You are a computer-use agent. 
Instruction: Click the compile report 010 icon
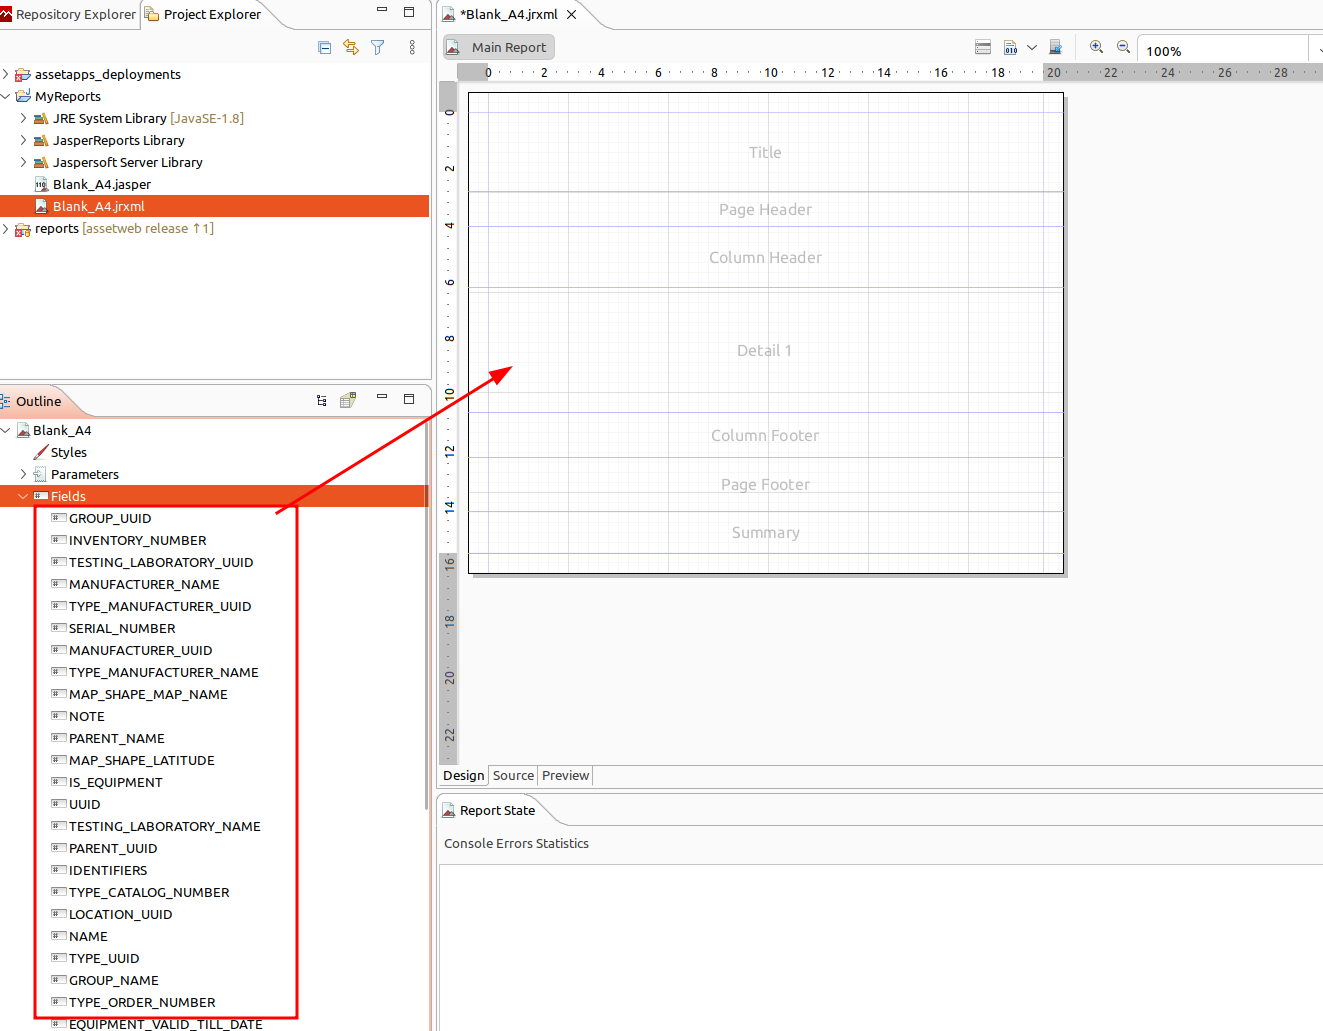pos(1011,47)
